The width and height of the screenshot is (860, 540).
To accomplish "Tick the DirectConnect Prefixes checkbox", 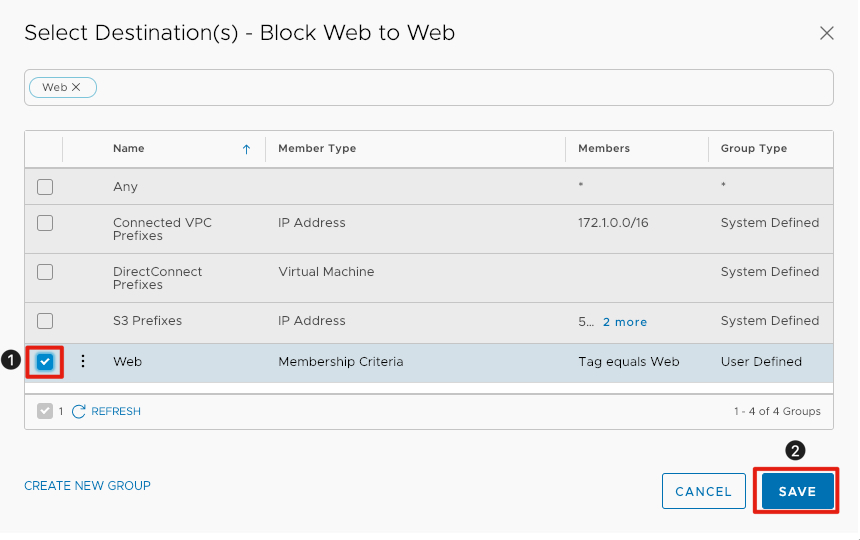I will click(45, 272).
